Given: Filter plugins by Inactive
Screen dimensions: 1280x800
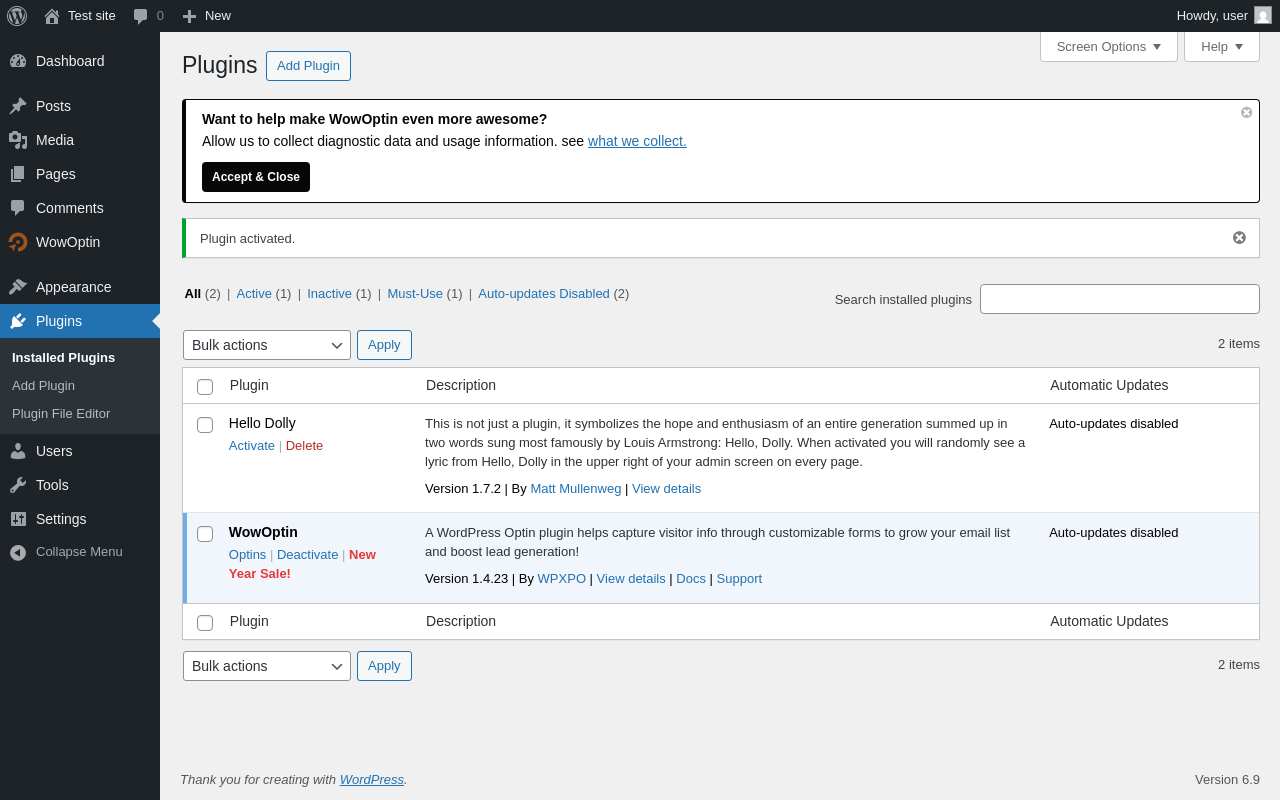Looking at the screenshot, I should [329, 293].
